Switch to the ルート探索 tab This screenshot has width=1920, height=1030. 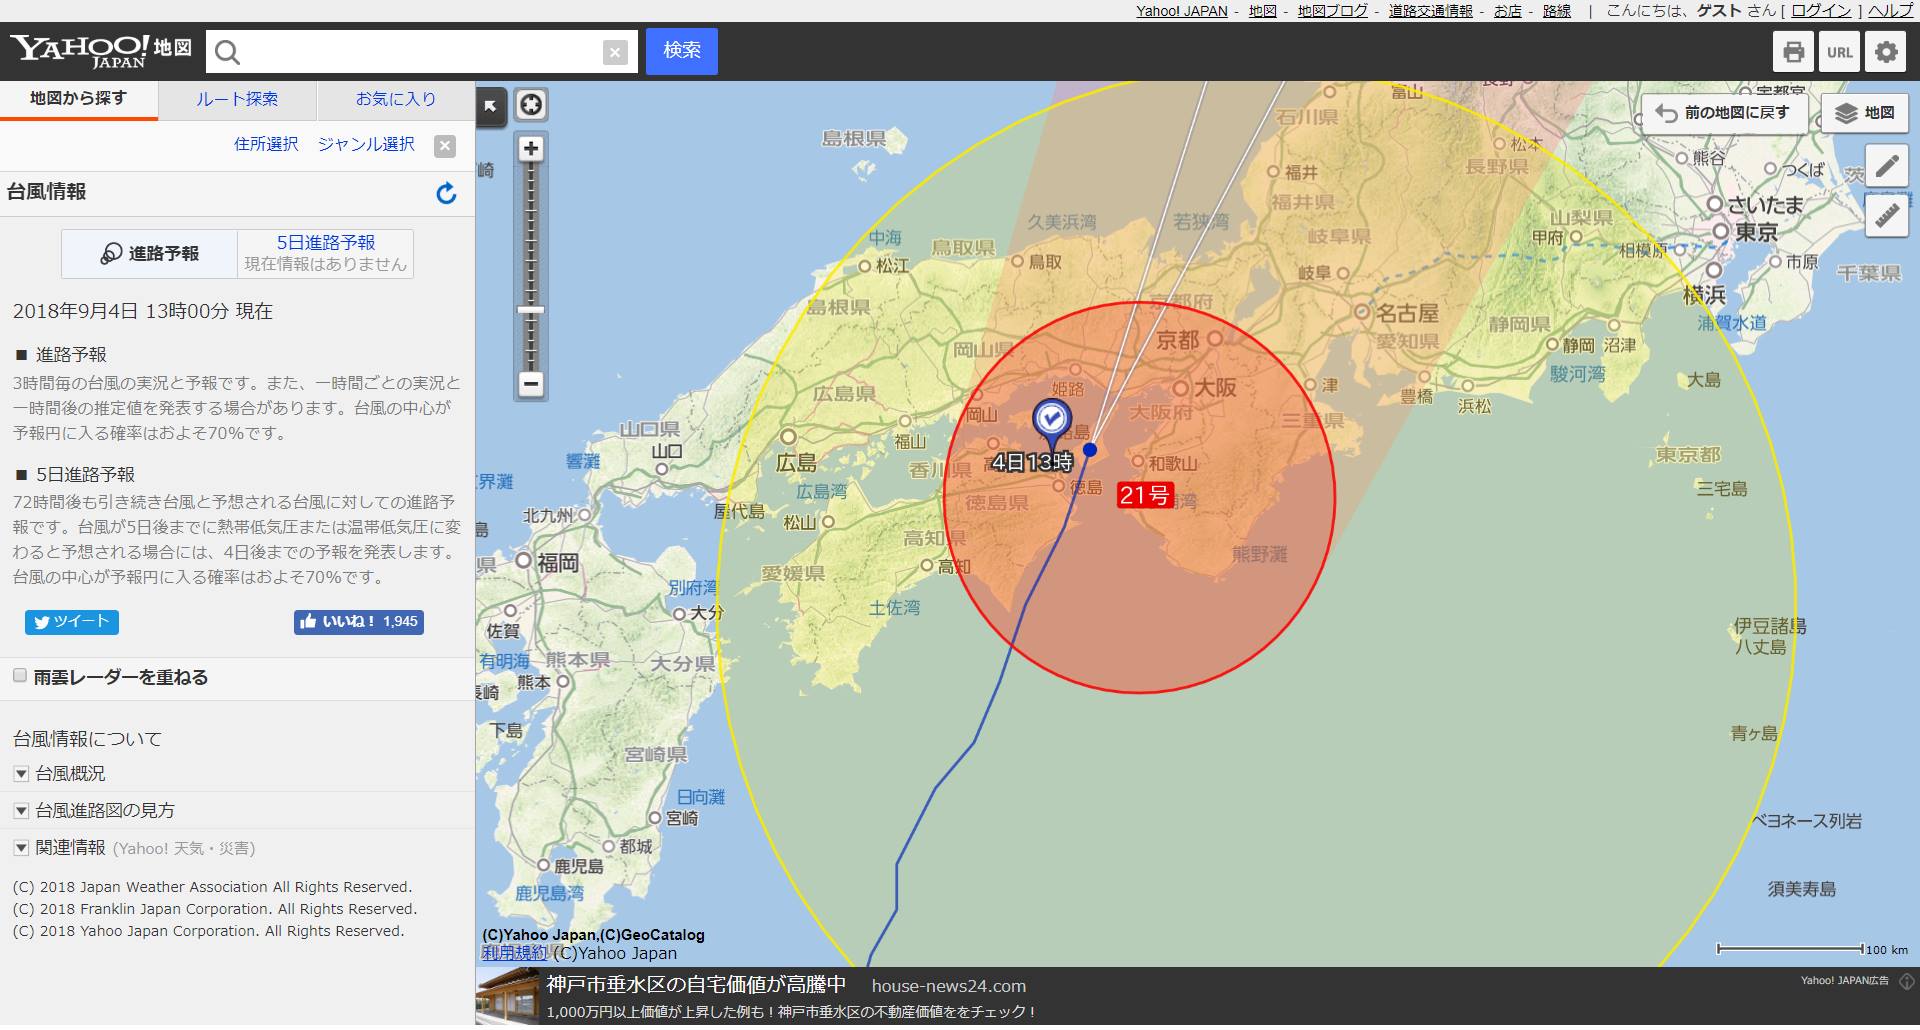(x=237, y=99)
